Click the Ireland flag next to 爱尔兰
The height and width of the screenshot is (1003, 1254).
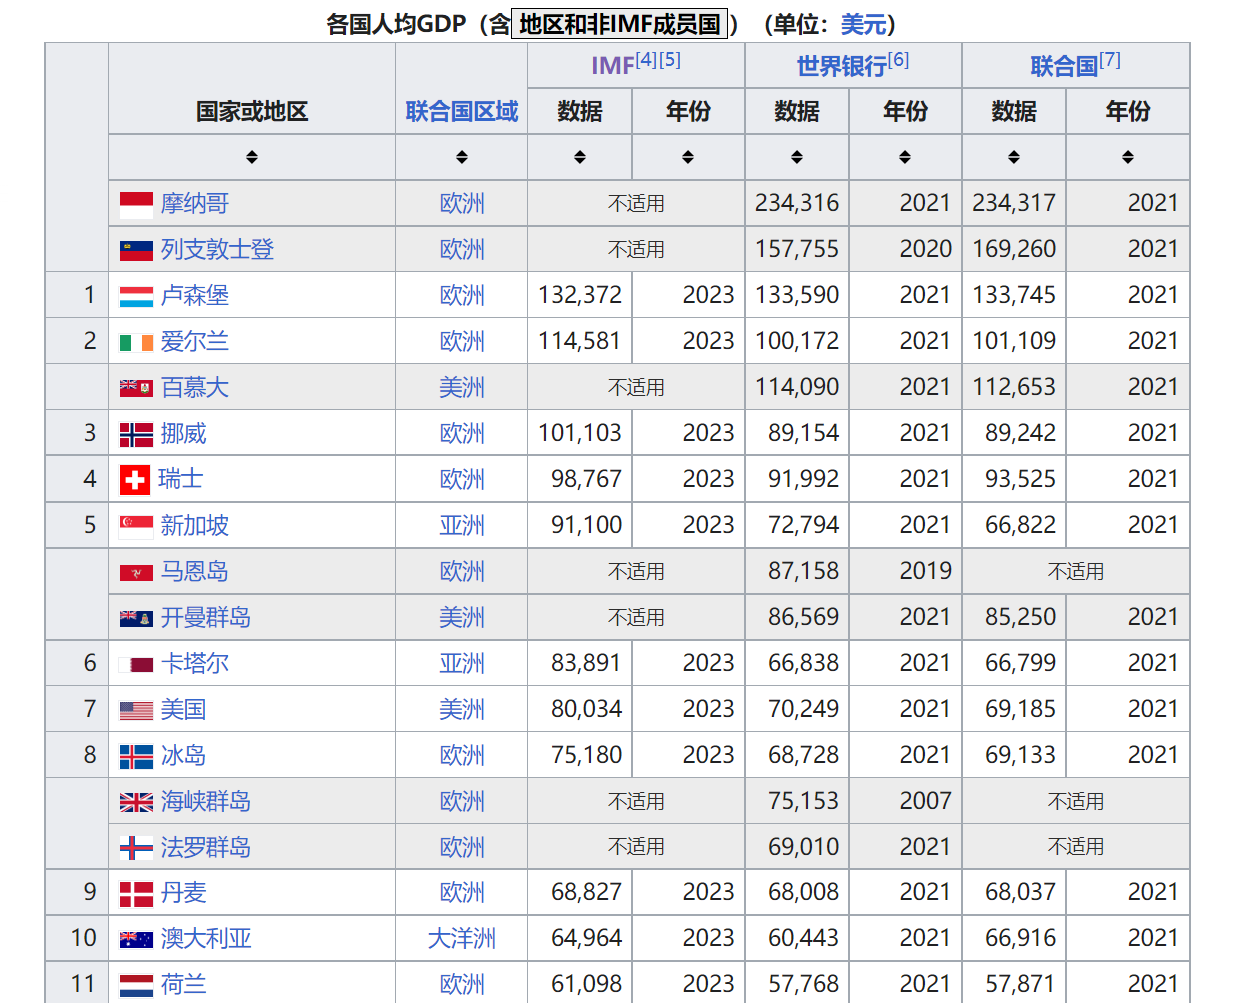[136, 342]
